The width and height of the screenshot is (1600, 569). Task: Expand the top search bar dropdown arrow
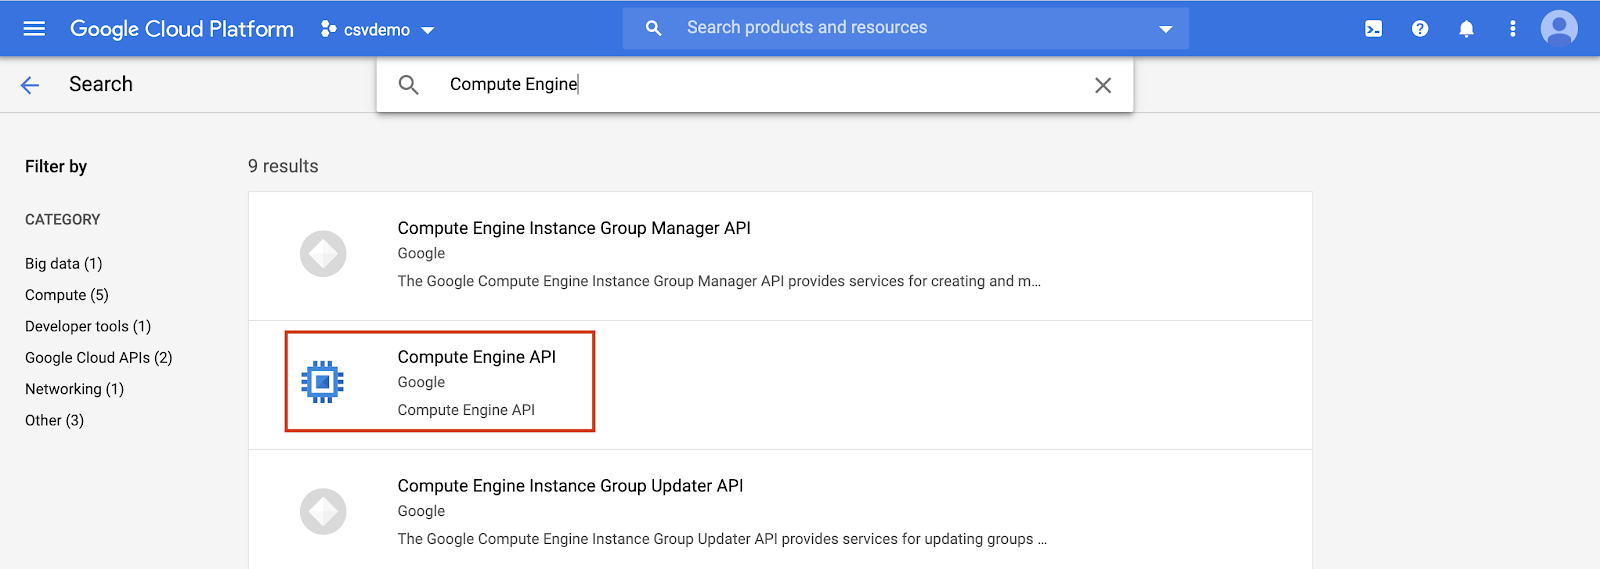point(1165,29)
